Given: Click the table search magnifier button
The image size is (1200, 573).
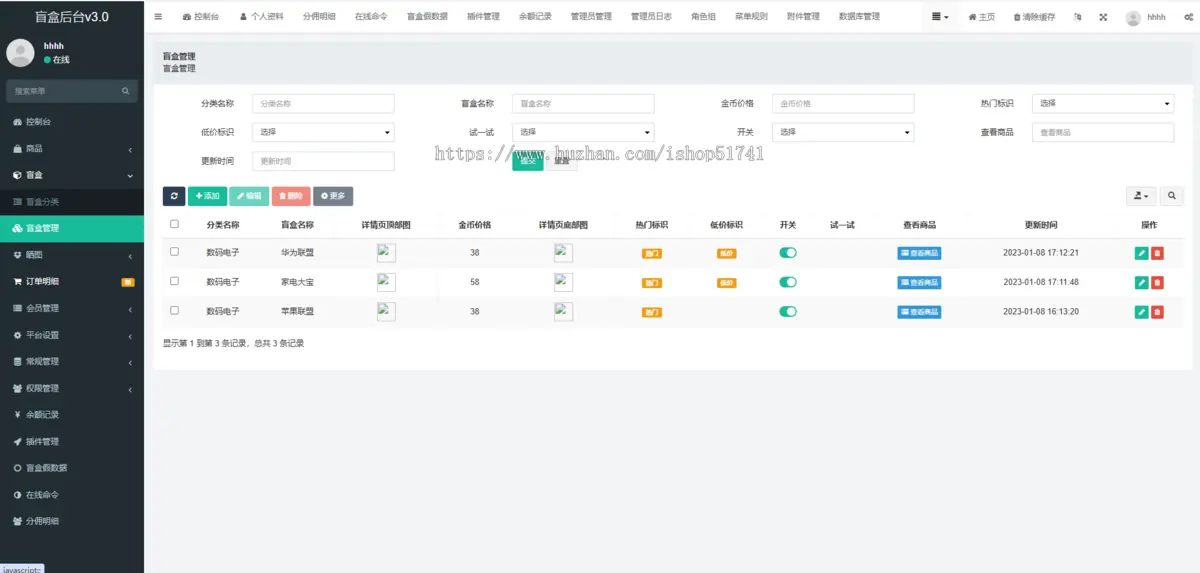Looking at the screenshot, I should coord(1172,196).
